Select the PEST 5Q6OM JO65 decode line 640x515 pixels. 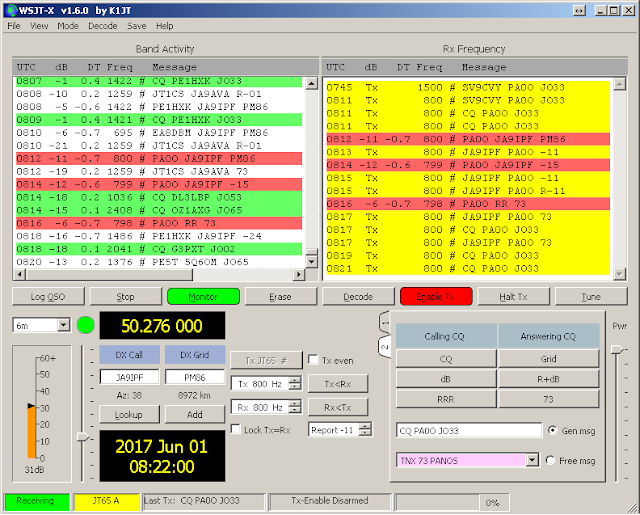pyautogui.click(x=159, y=262)
